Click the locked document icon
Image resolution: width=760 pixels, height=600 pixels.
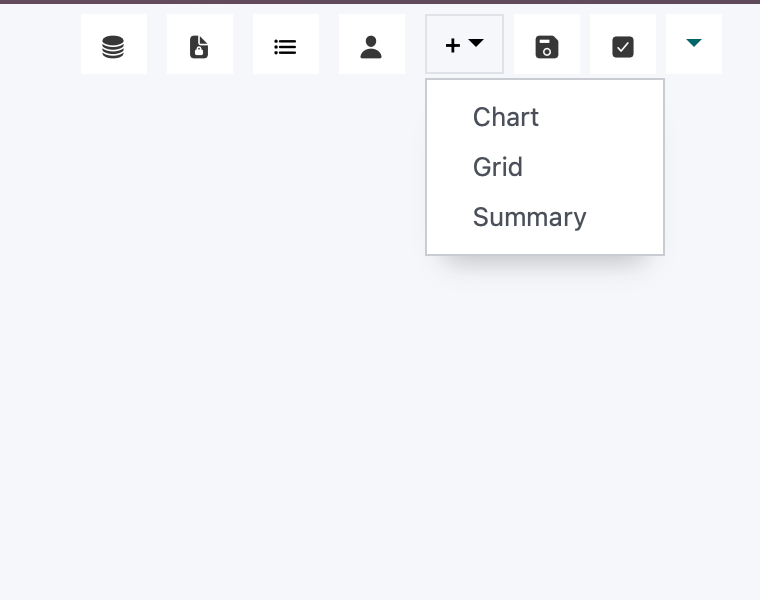(x=199, y=47)
